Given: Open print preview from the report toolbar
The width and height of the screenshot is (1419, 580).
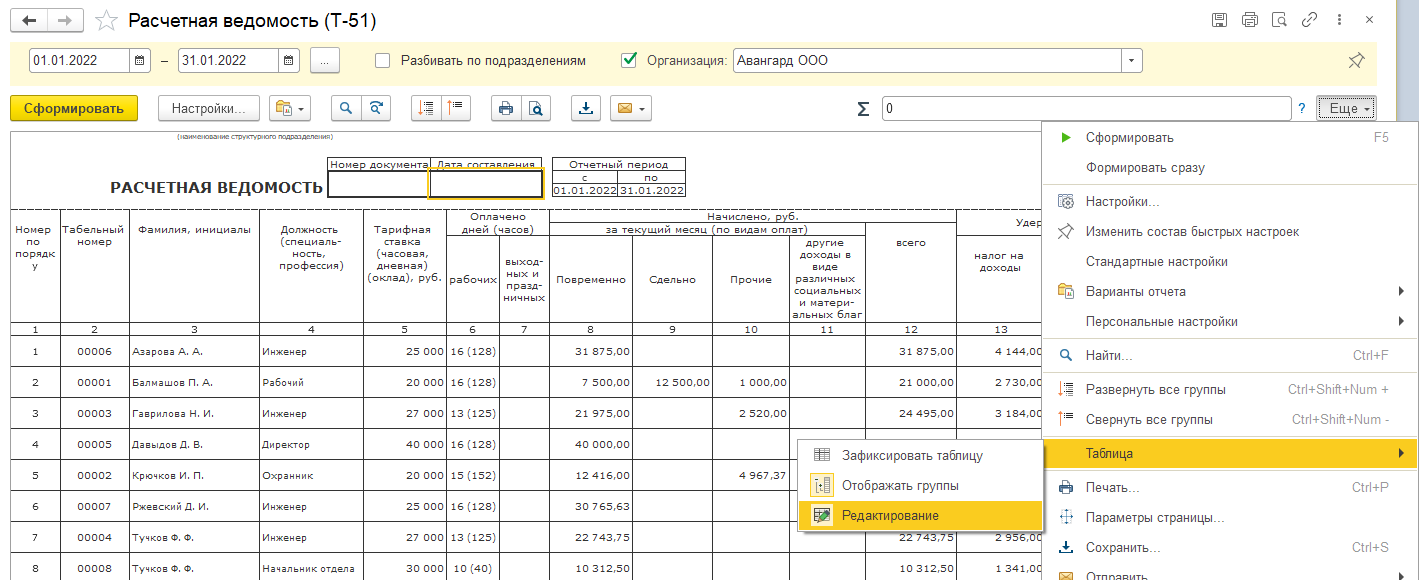Looking at the screenshot, I should point(537,109).
